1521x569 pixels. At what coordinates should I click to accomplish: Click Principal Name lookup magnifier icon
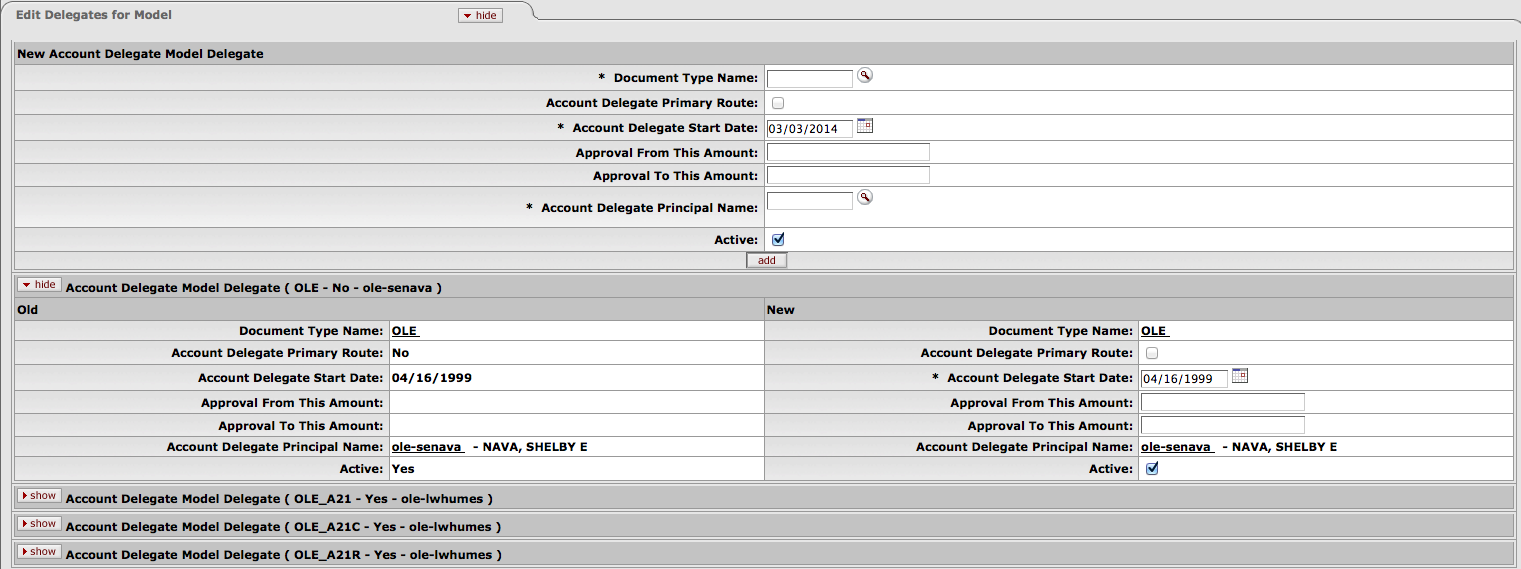click(x=865, y=197)
